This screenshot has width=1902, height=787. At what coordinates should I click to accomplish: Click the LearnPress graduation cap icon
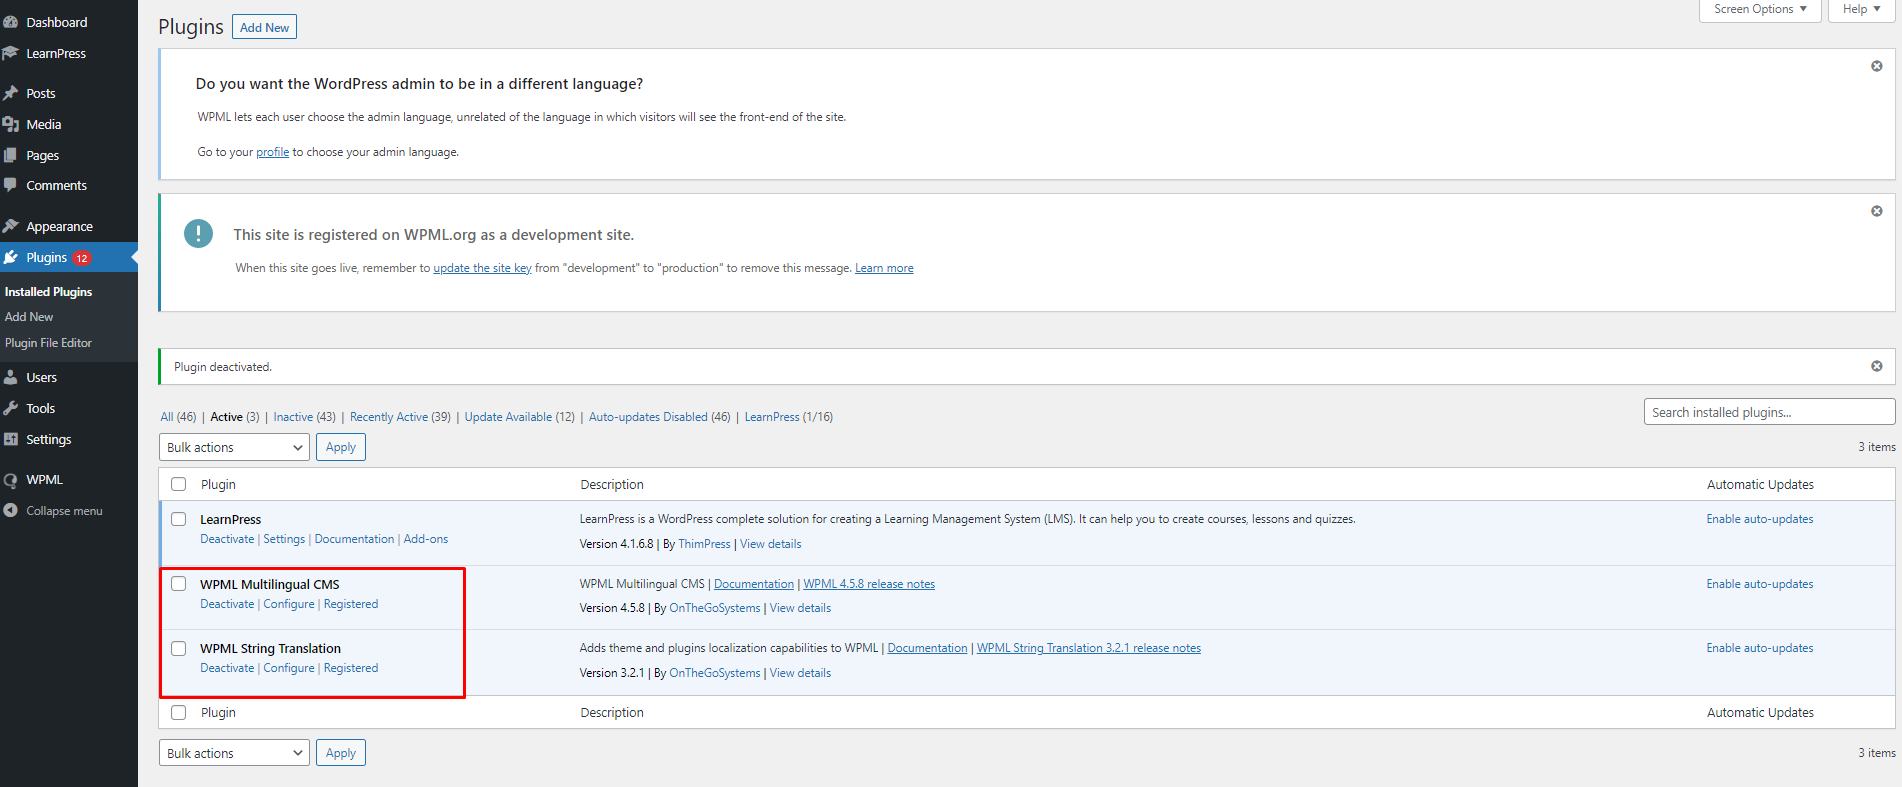[x=11, y=53]
